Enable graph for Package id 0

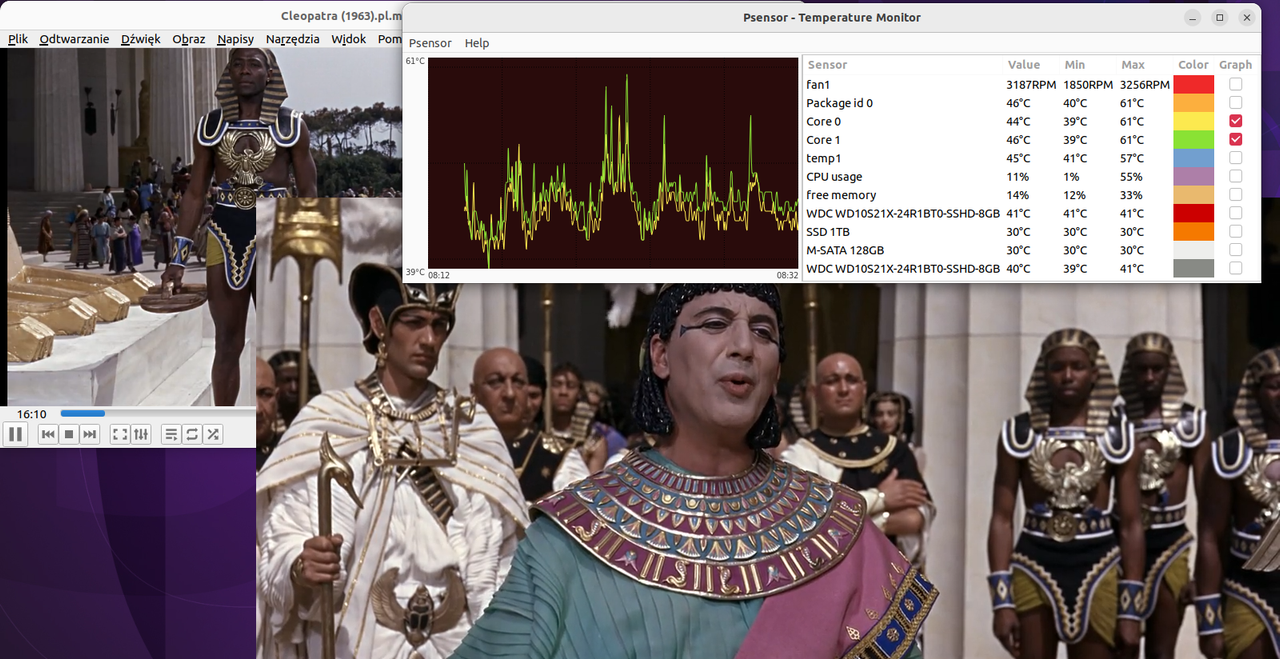[1236, 103]
